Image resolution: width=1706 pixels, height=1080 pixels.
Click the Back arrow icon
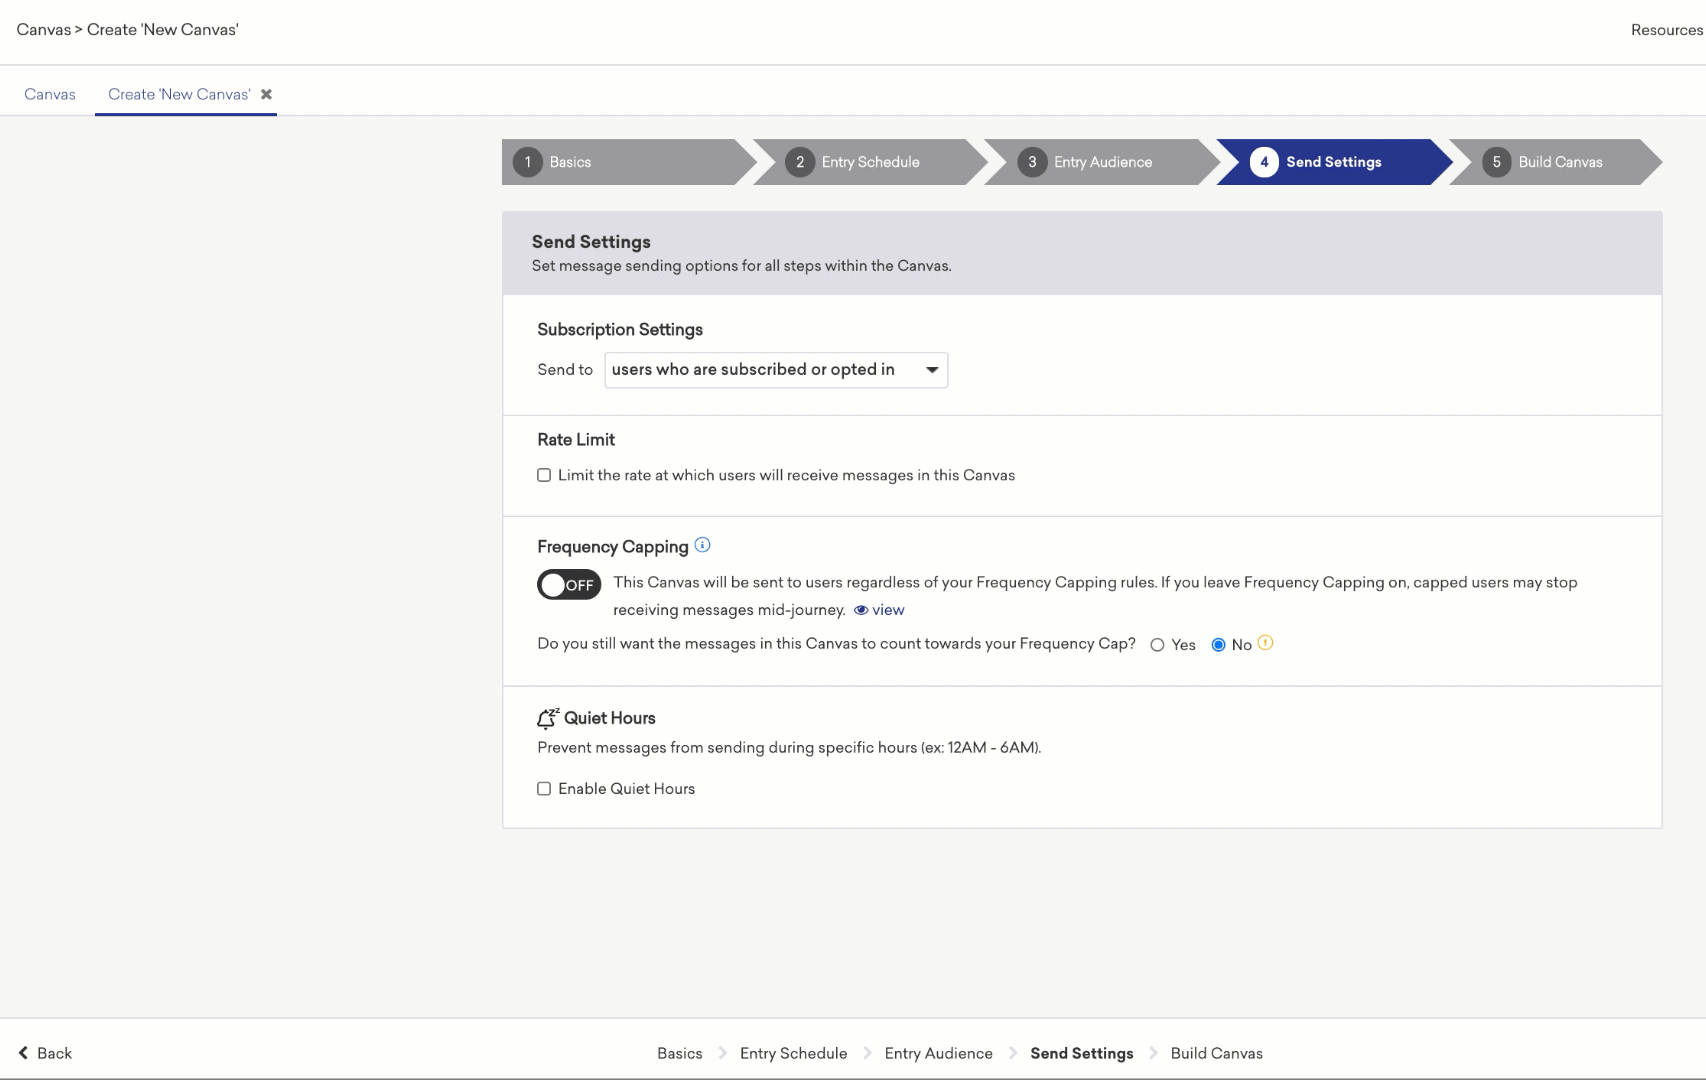coord(23,1053)
